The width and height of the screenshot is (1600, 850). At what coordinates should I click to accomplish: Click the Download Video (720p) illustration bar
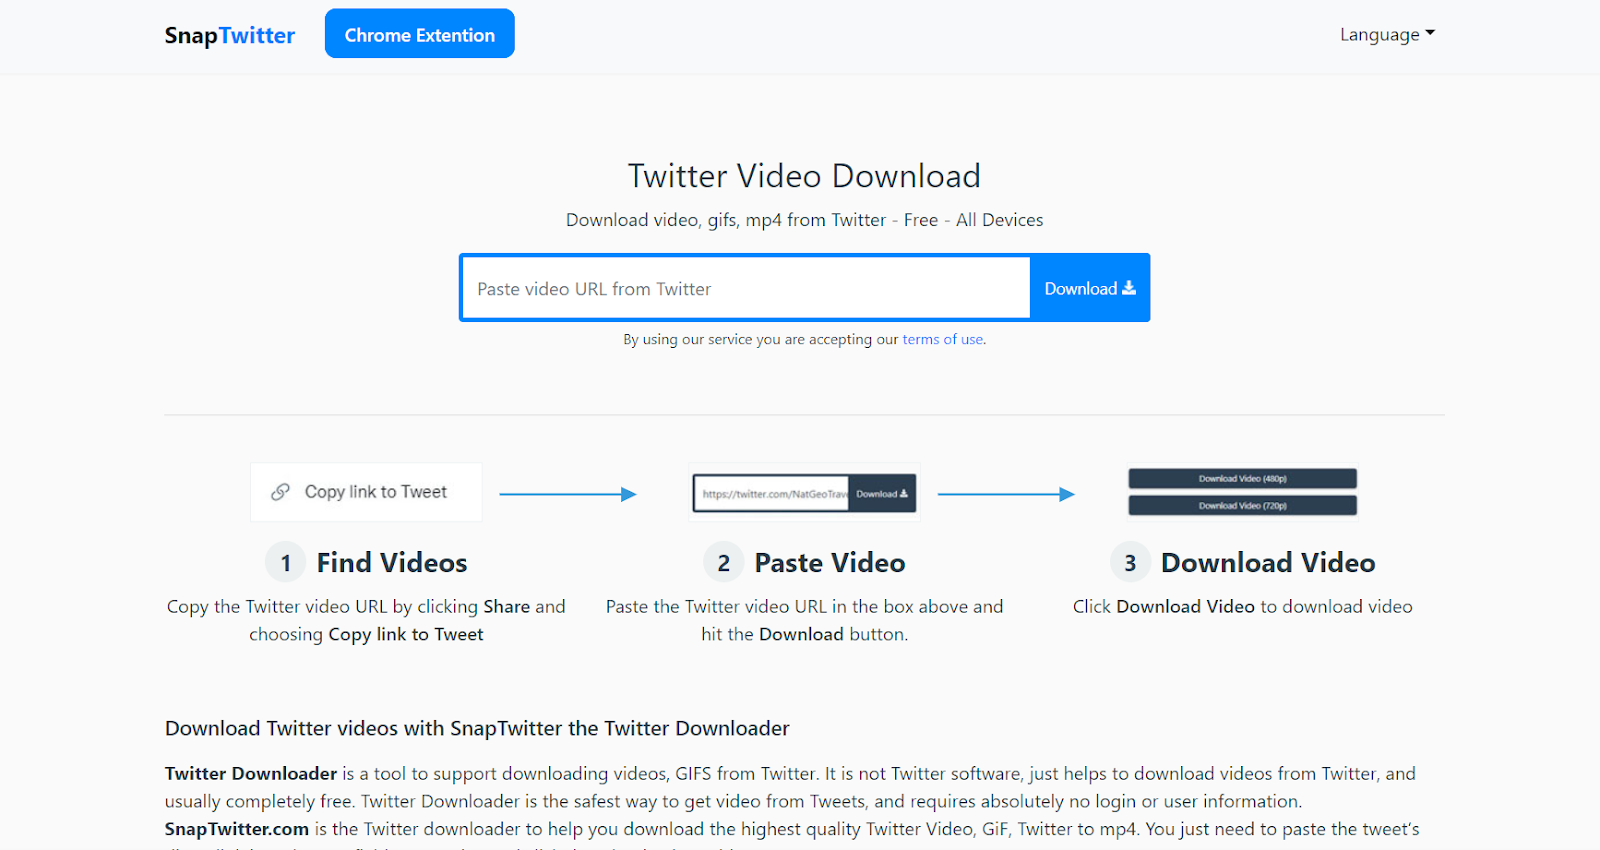coord(1243,506)
